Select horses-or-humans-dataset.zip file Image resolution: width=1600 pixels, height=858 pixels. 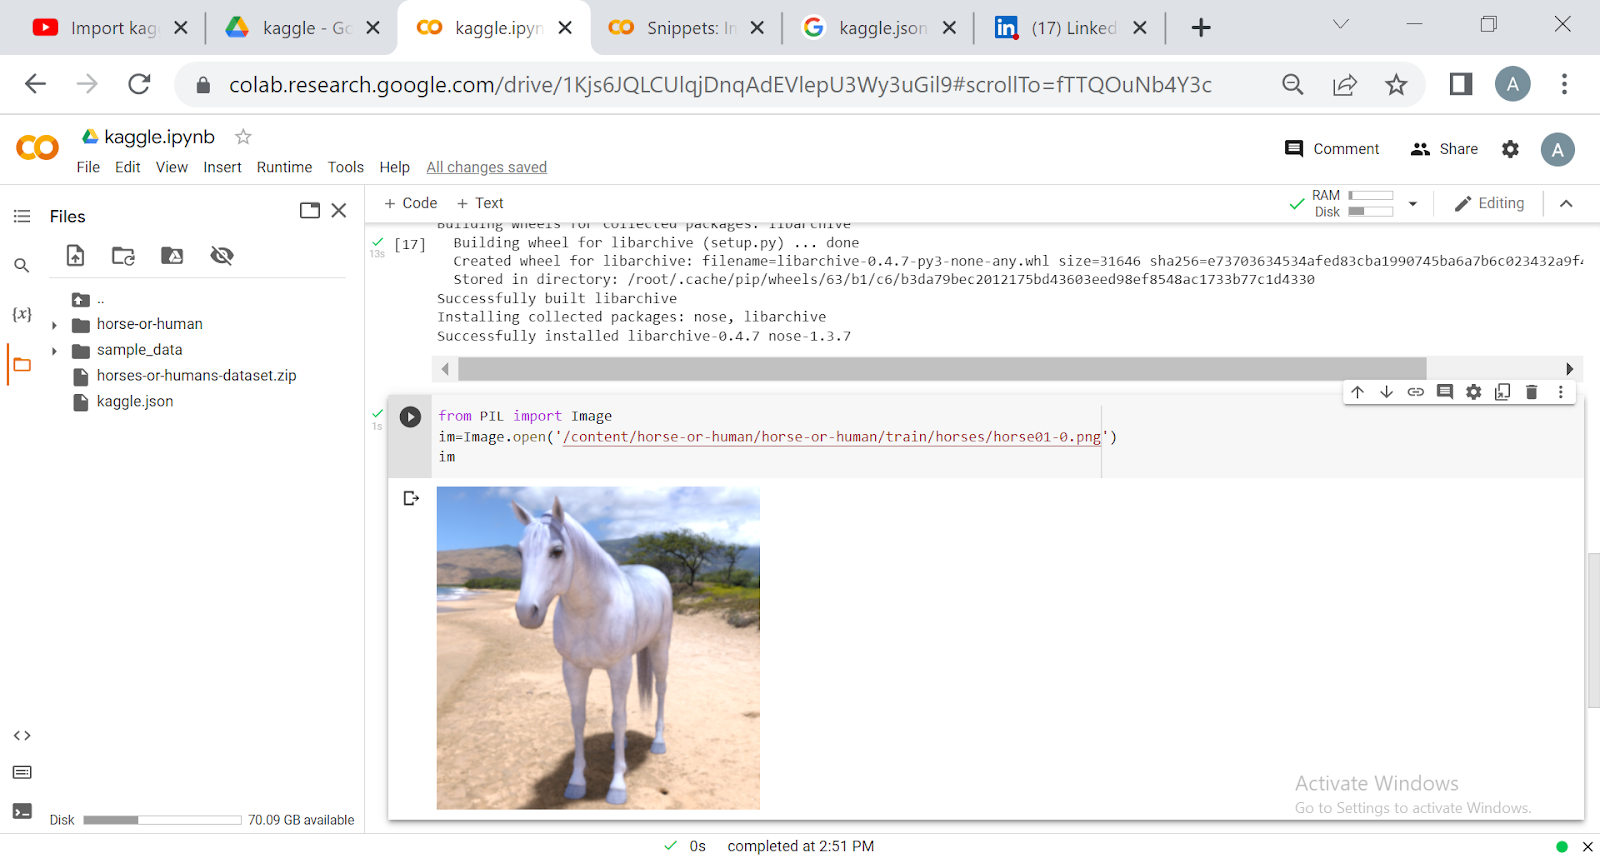tap(196, 376)
